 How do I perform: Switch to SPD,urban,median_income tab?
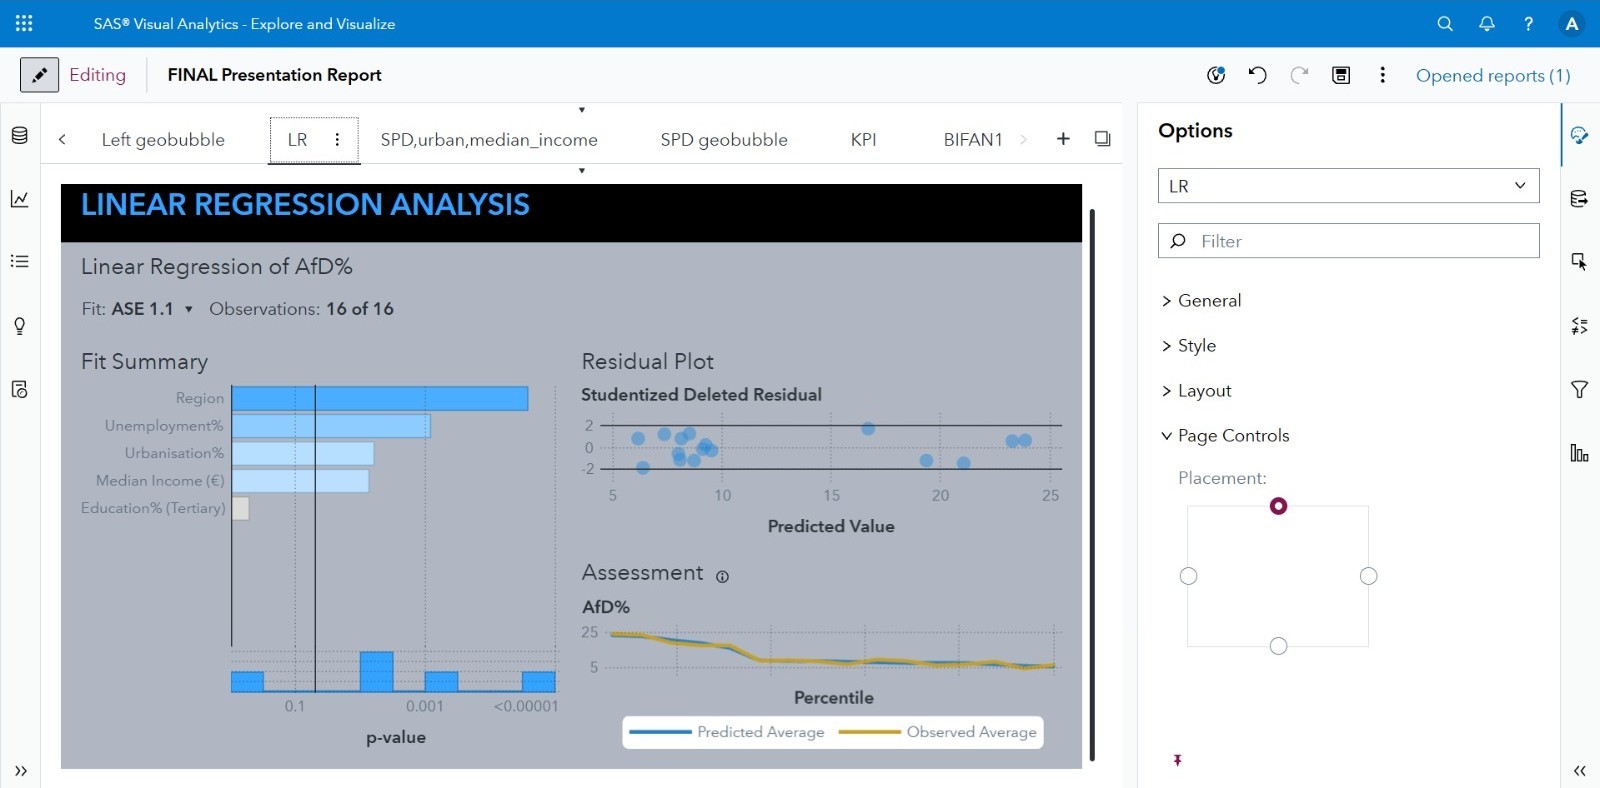click(489, 140)
